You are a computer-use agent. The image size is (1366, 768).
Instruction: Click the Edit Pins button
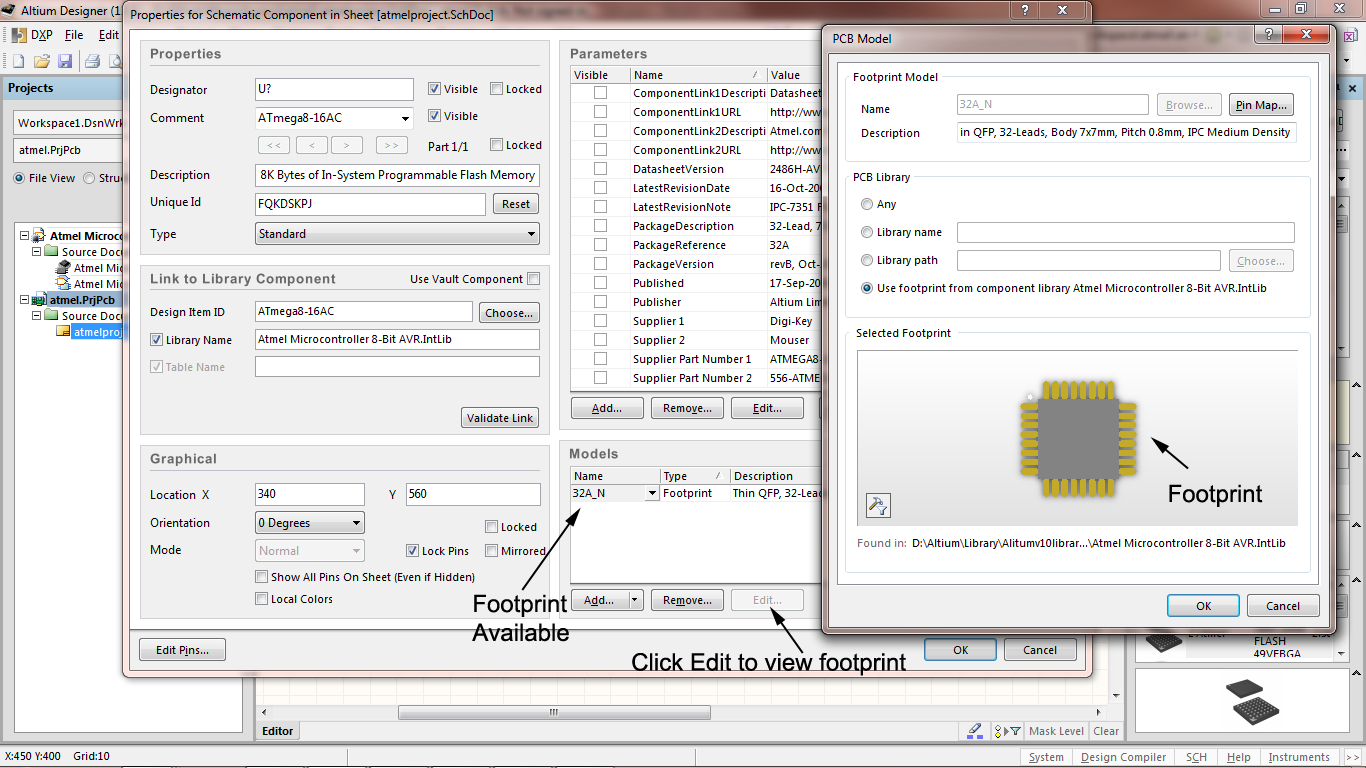point(182,650)
